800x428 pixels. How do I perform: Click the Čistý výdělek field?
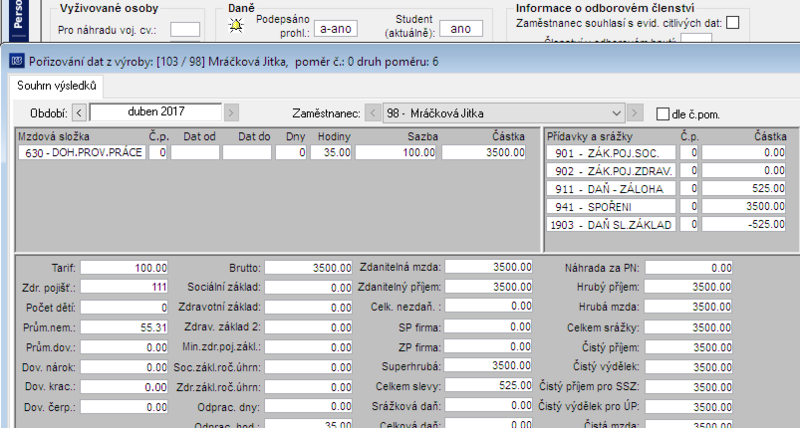tap(689, 367)
